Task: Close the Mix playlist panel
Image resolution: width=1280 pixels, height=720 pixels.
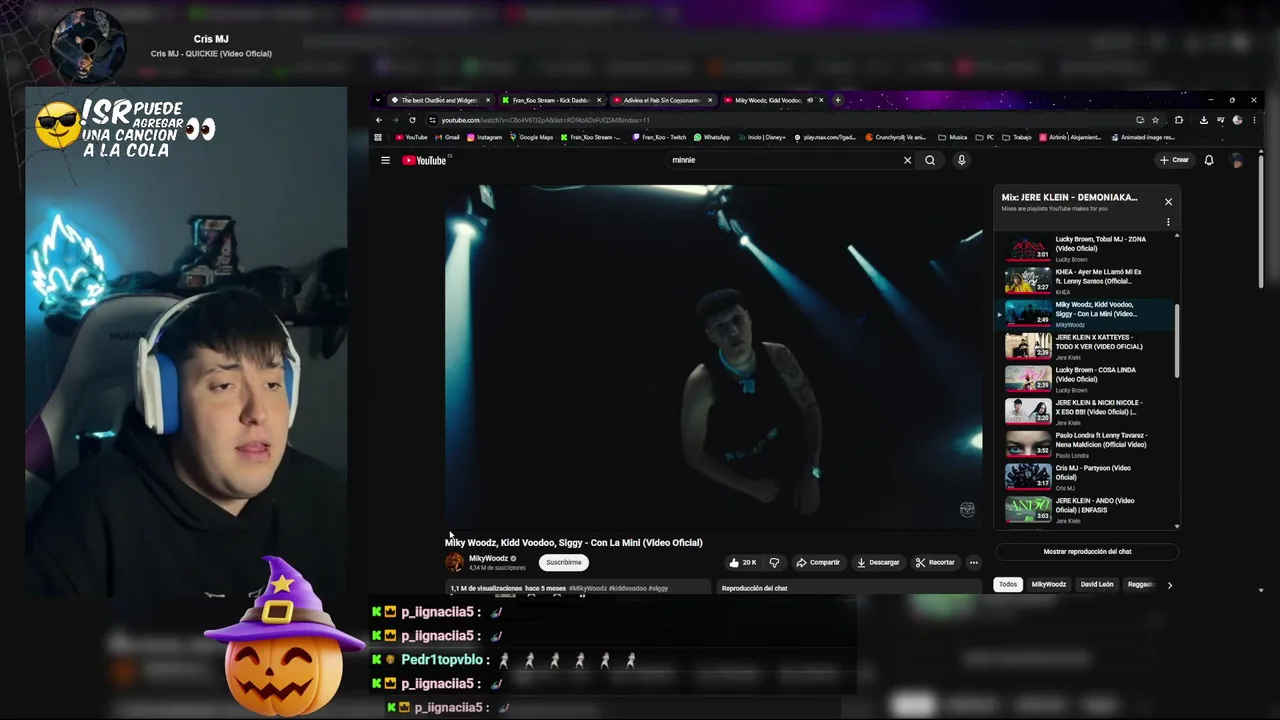Action: pos(1168,201)
